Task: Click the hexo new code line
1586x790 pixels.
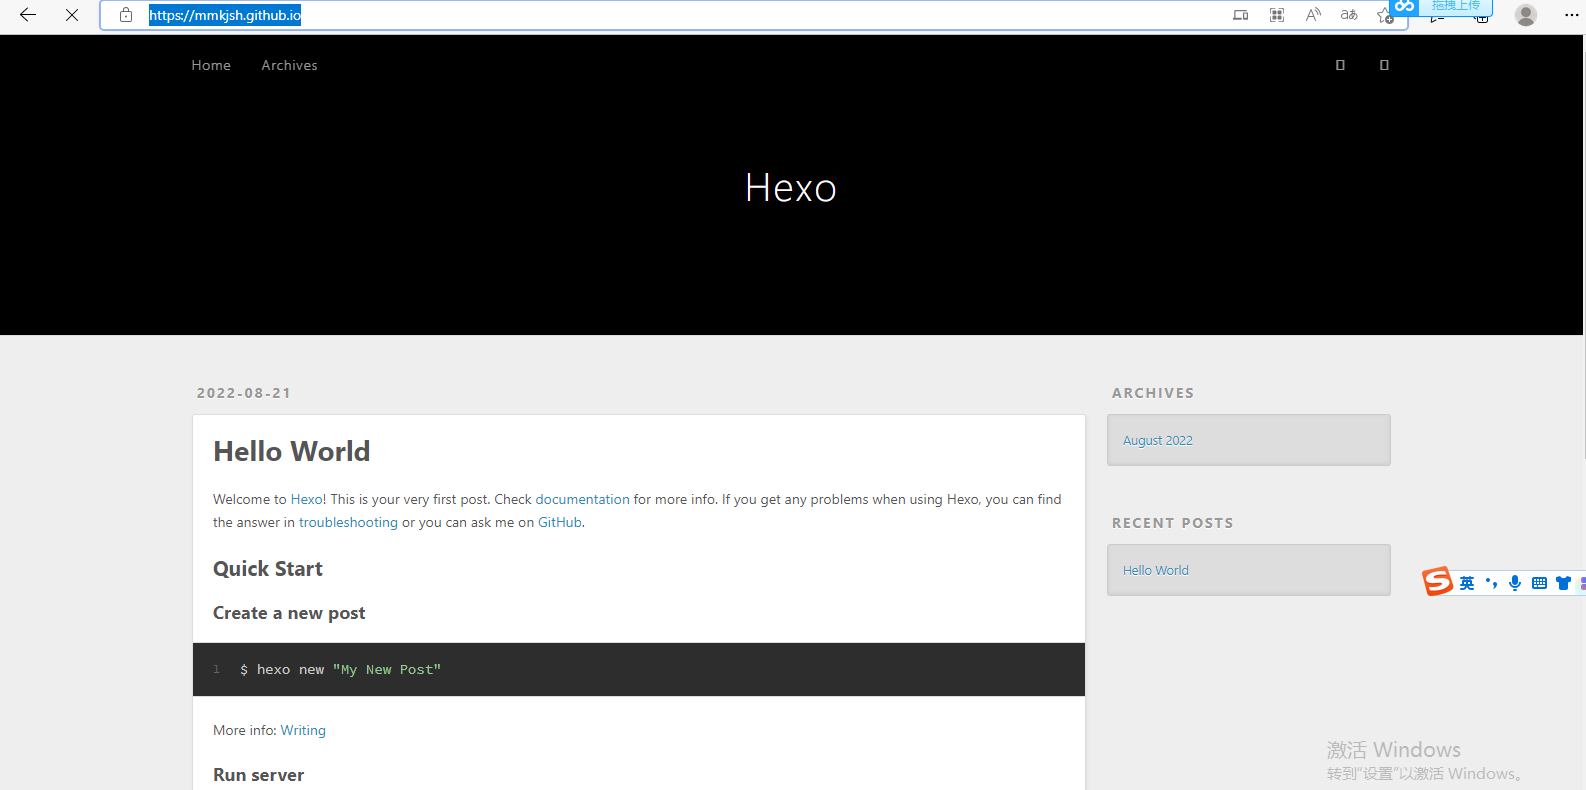Action: point(340,670)
